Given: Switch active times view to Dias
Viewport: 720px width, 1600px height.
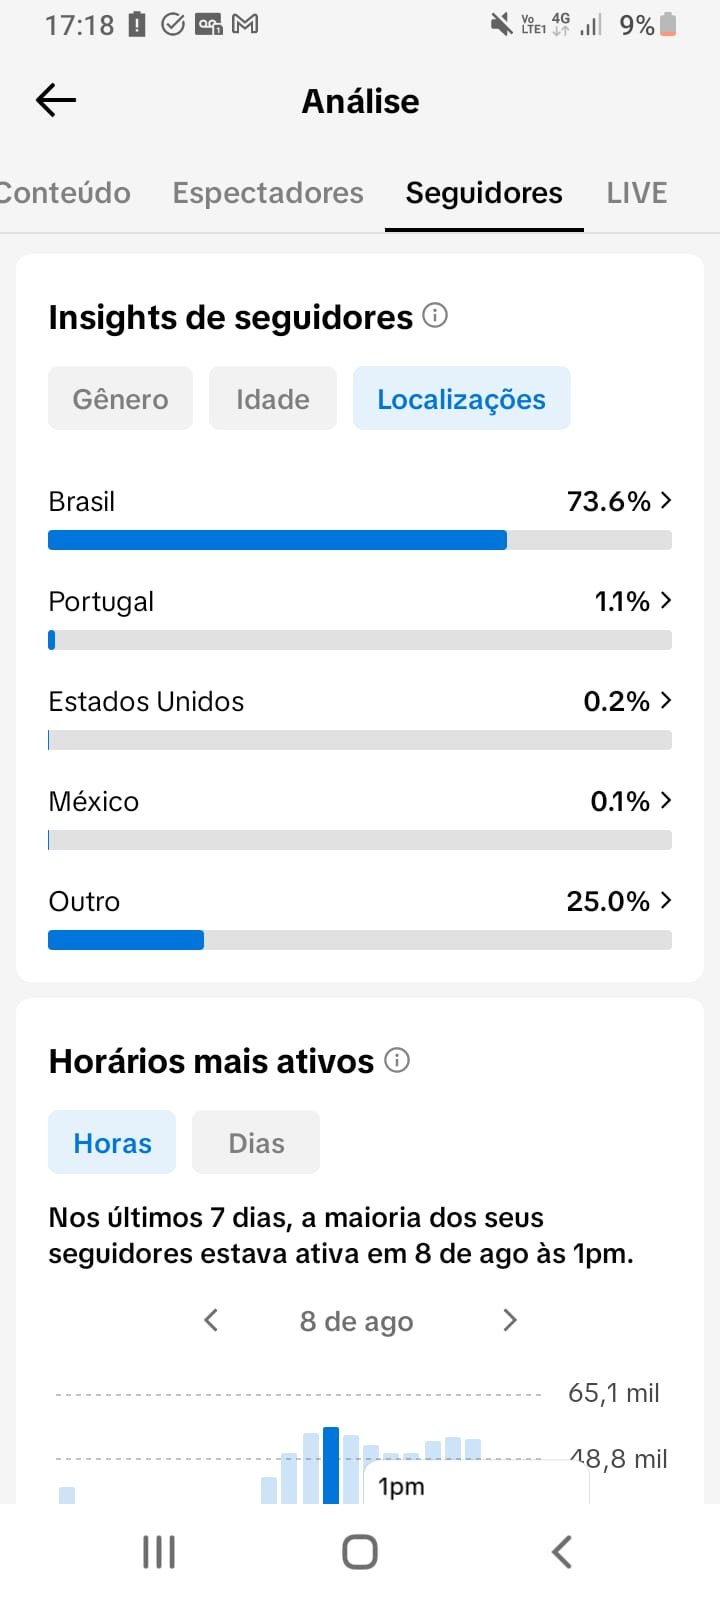Looking at the screenshot, I should (x=256, y=1142).
